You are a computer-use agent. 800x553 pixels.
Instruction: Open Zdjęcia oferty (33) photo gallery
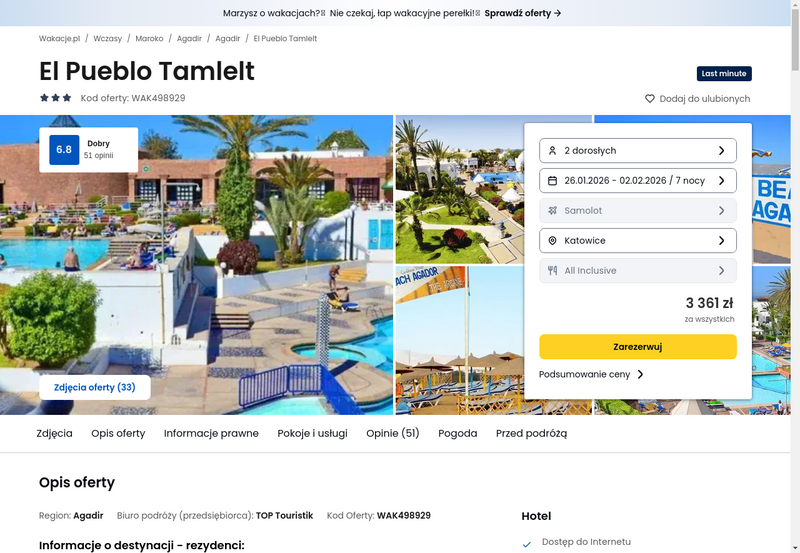[95, 387]
